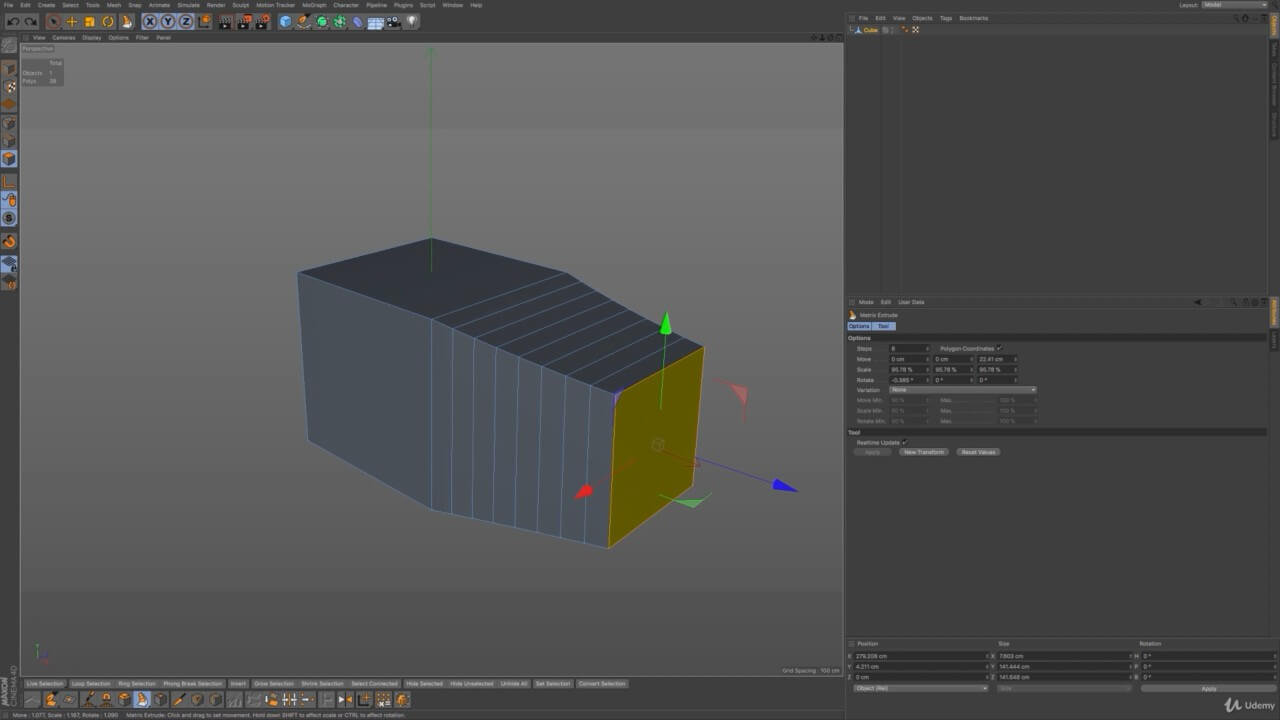Toggle the Z-axis lock icon
This screenshot has width=1280, height=720.
[186, 21]
